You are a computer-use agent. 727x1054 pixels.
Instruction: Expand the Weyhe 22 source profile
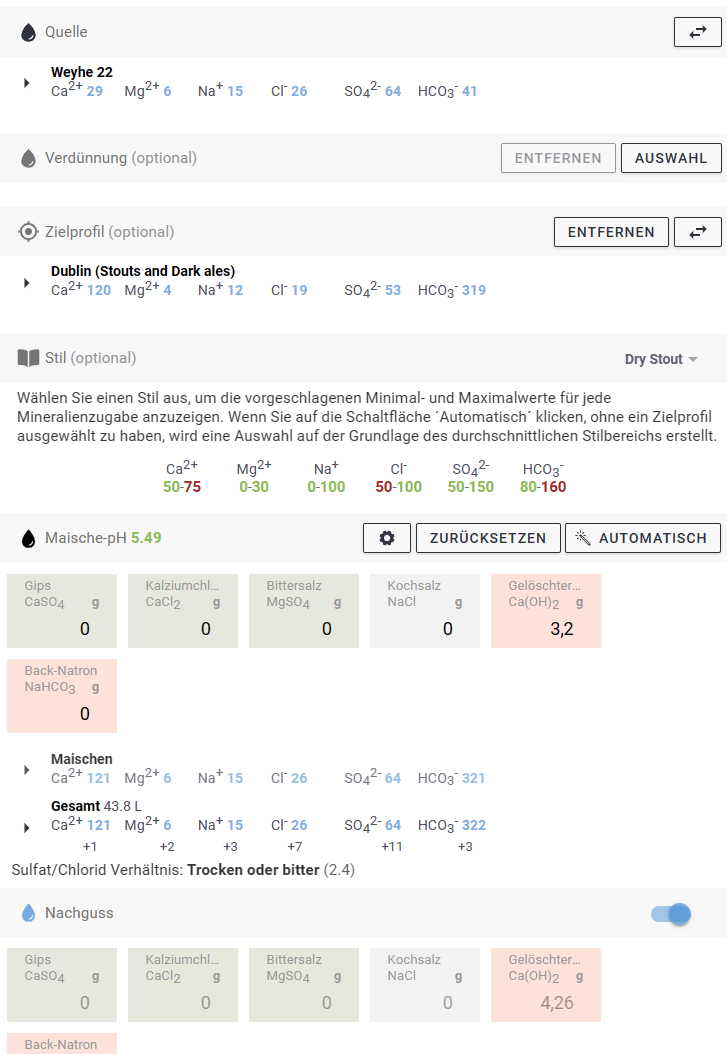[x=28, y=83]
